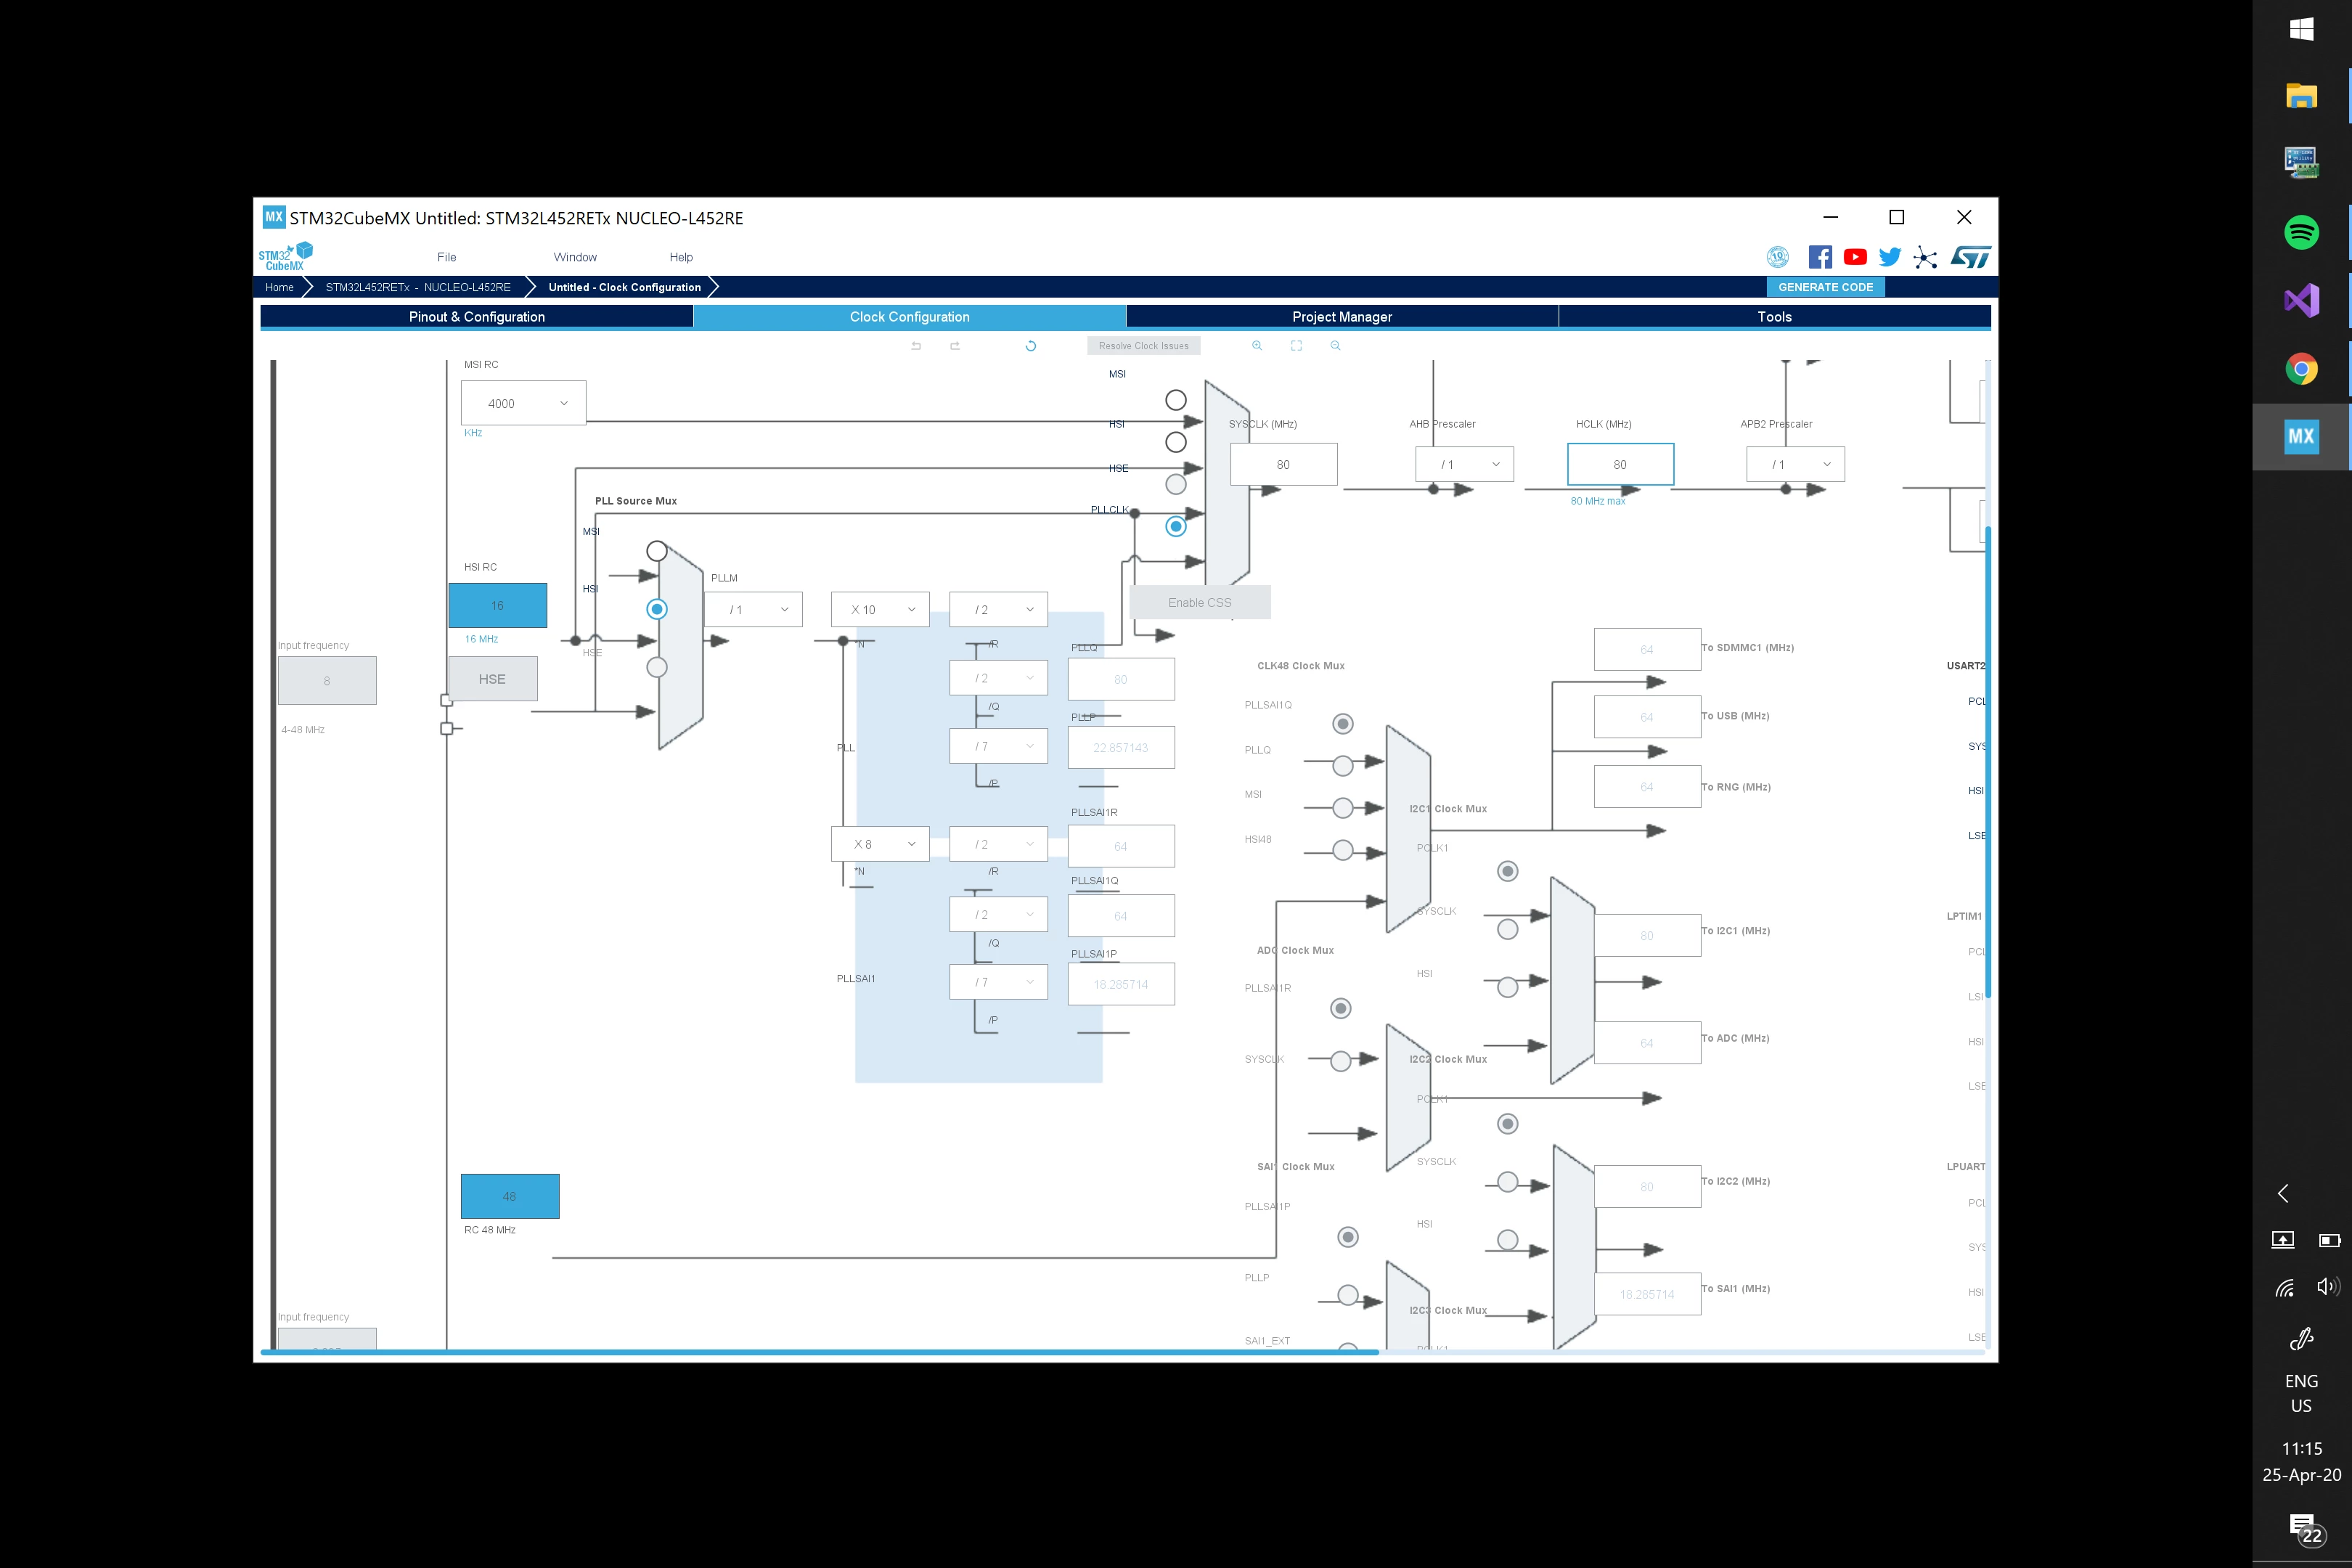Viewport: 2352px width, 1568px height.
Task: Open the Facebook link icon
Action: tap(1820, 257)
